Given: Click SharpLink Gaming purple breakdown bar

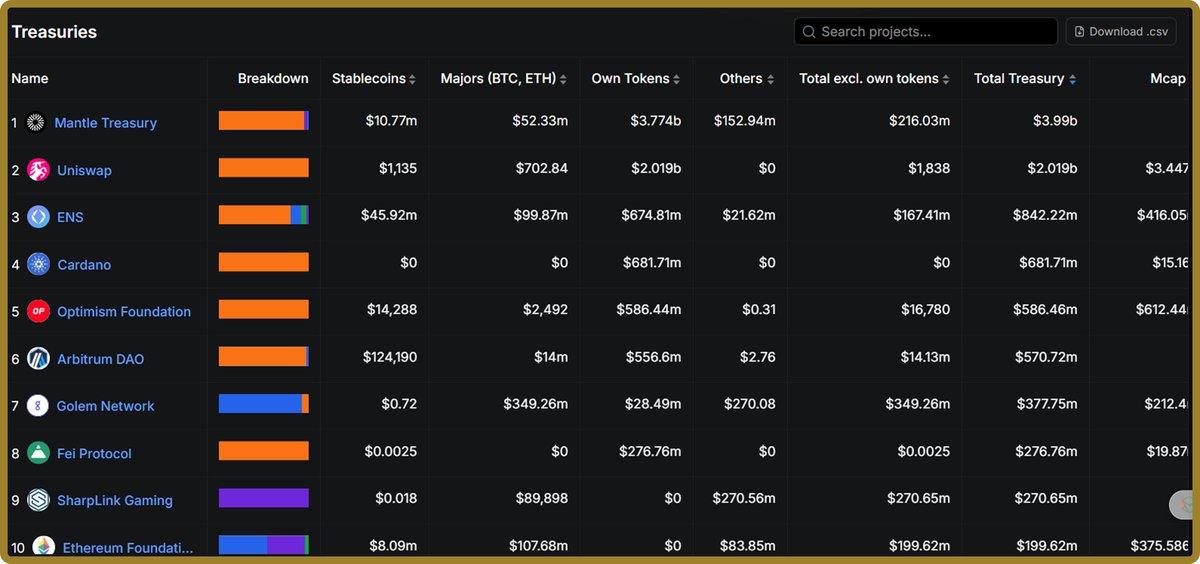Looking at the screenshot, I should 264,498.
